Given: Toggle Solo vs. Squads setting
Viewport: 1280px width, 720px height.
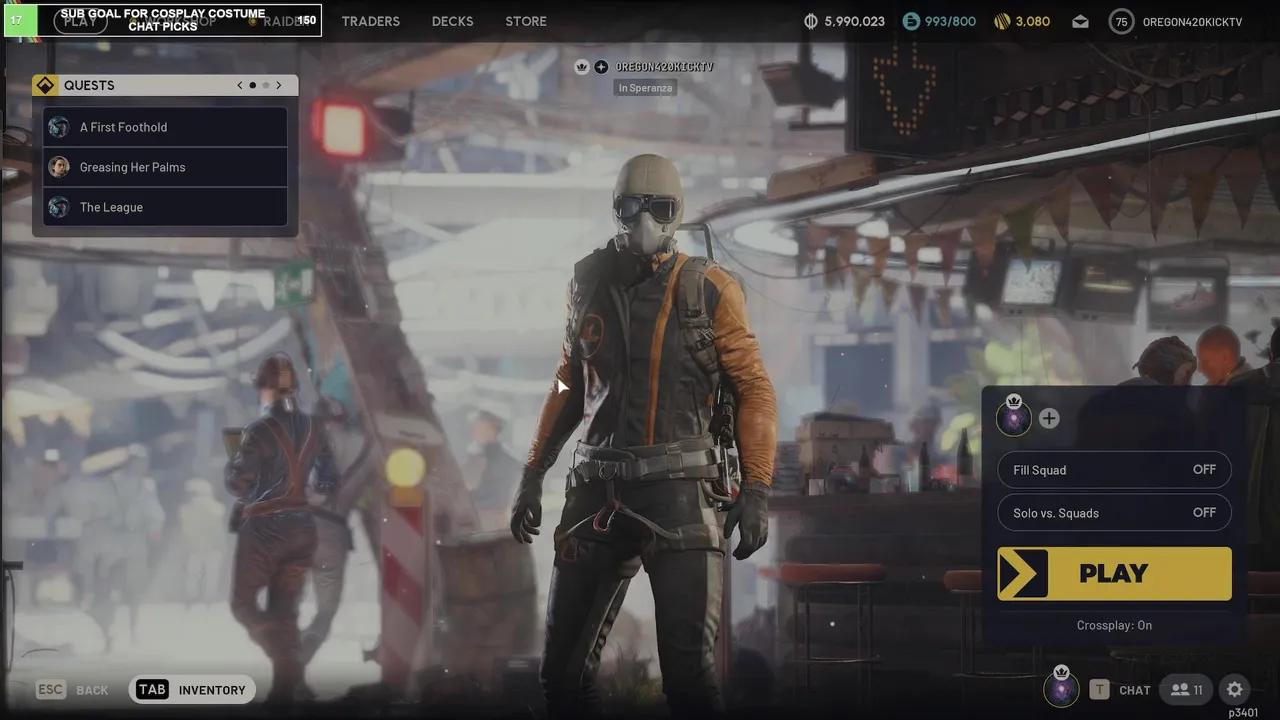Looking at the screenshot, I should tap(1114, 513).
